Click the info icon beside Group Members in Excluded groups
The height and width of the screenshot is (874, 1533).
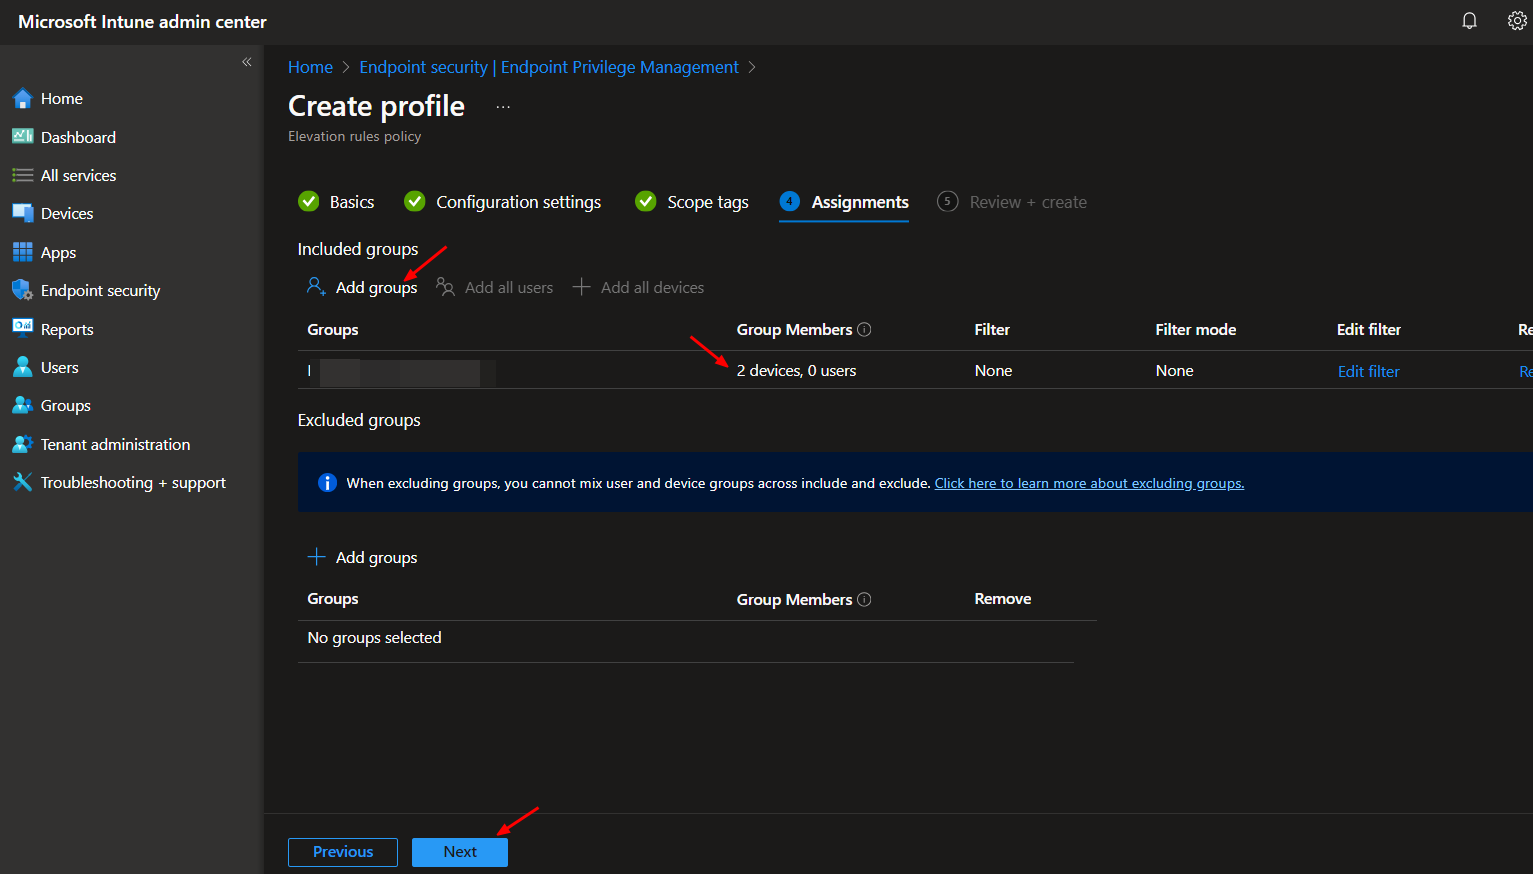pyautogui.click(x=864, y=599)
